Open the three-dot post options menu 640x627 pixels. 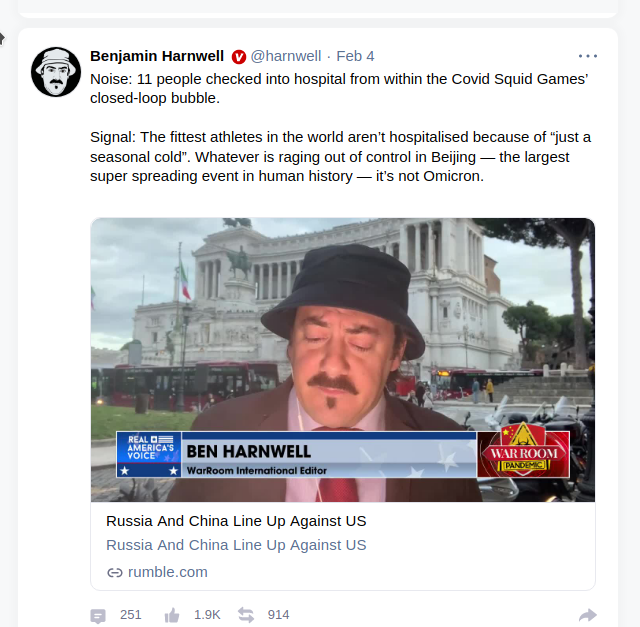pos(588,56)
